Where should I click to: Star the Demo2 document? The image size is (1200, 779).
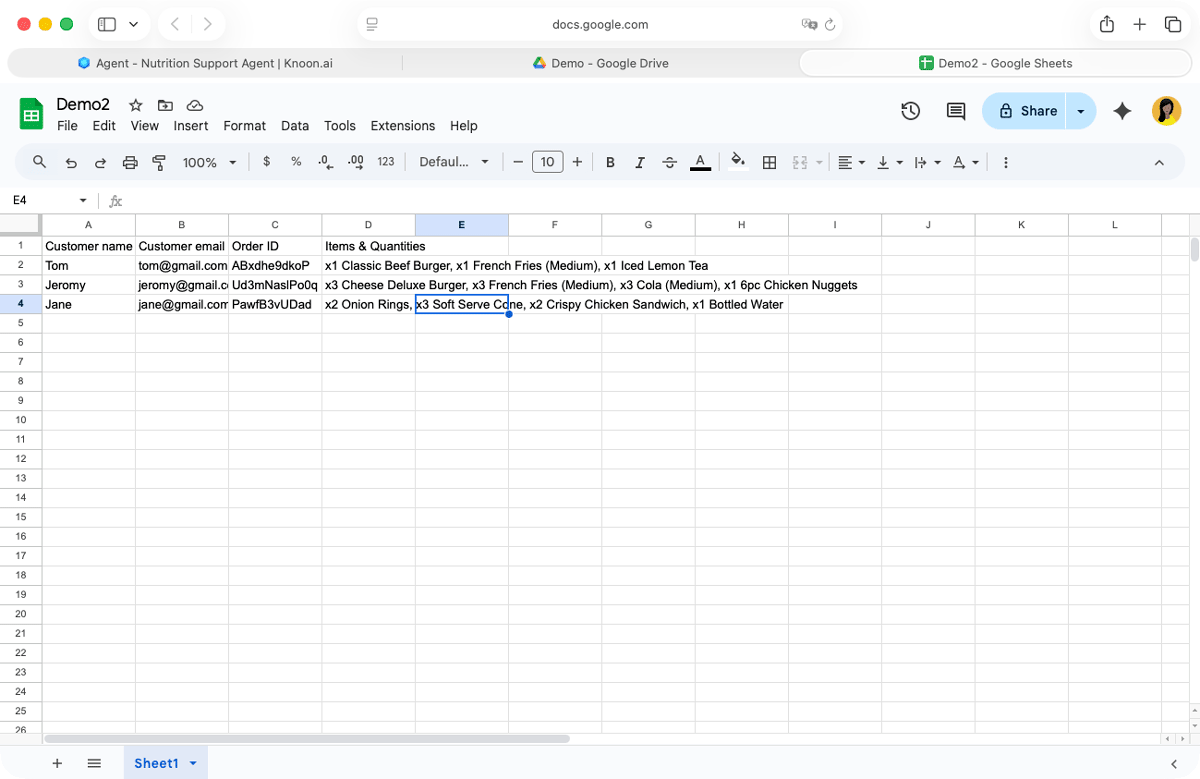(x=135, y=104)
